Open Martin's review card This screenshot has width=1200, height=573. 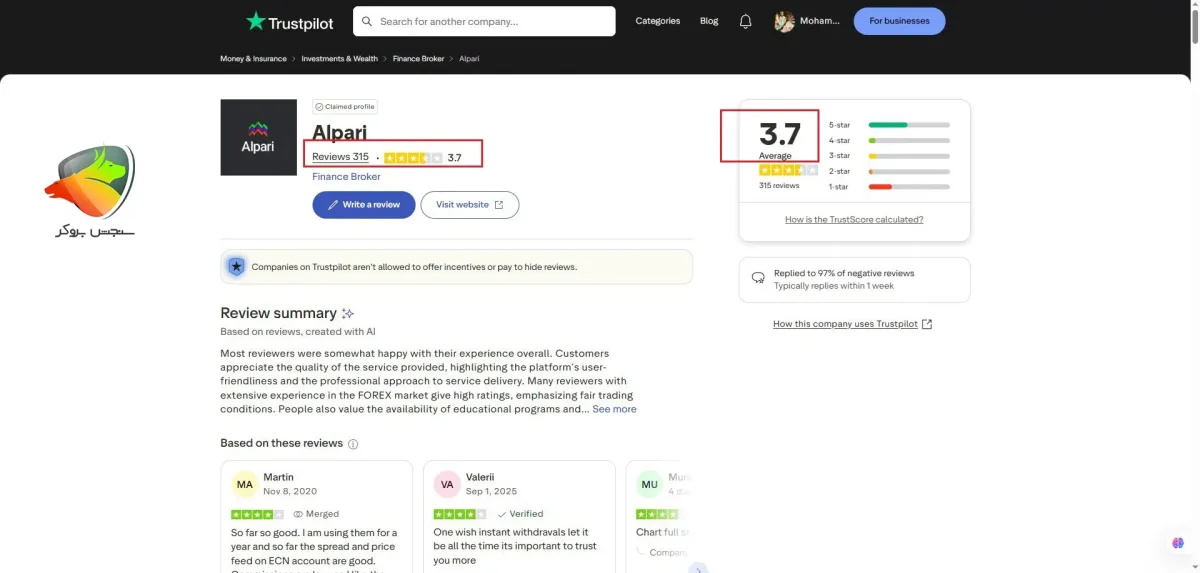click(316, 516)
